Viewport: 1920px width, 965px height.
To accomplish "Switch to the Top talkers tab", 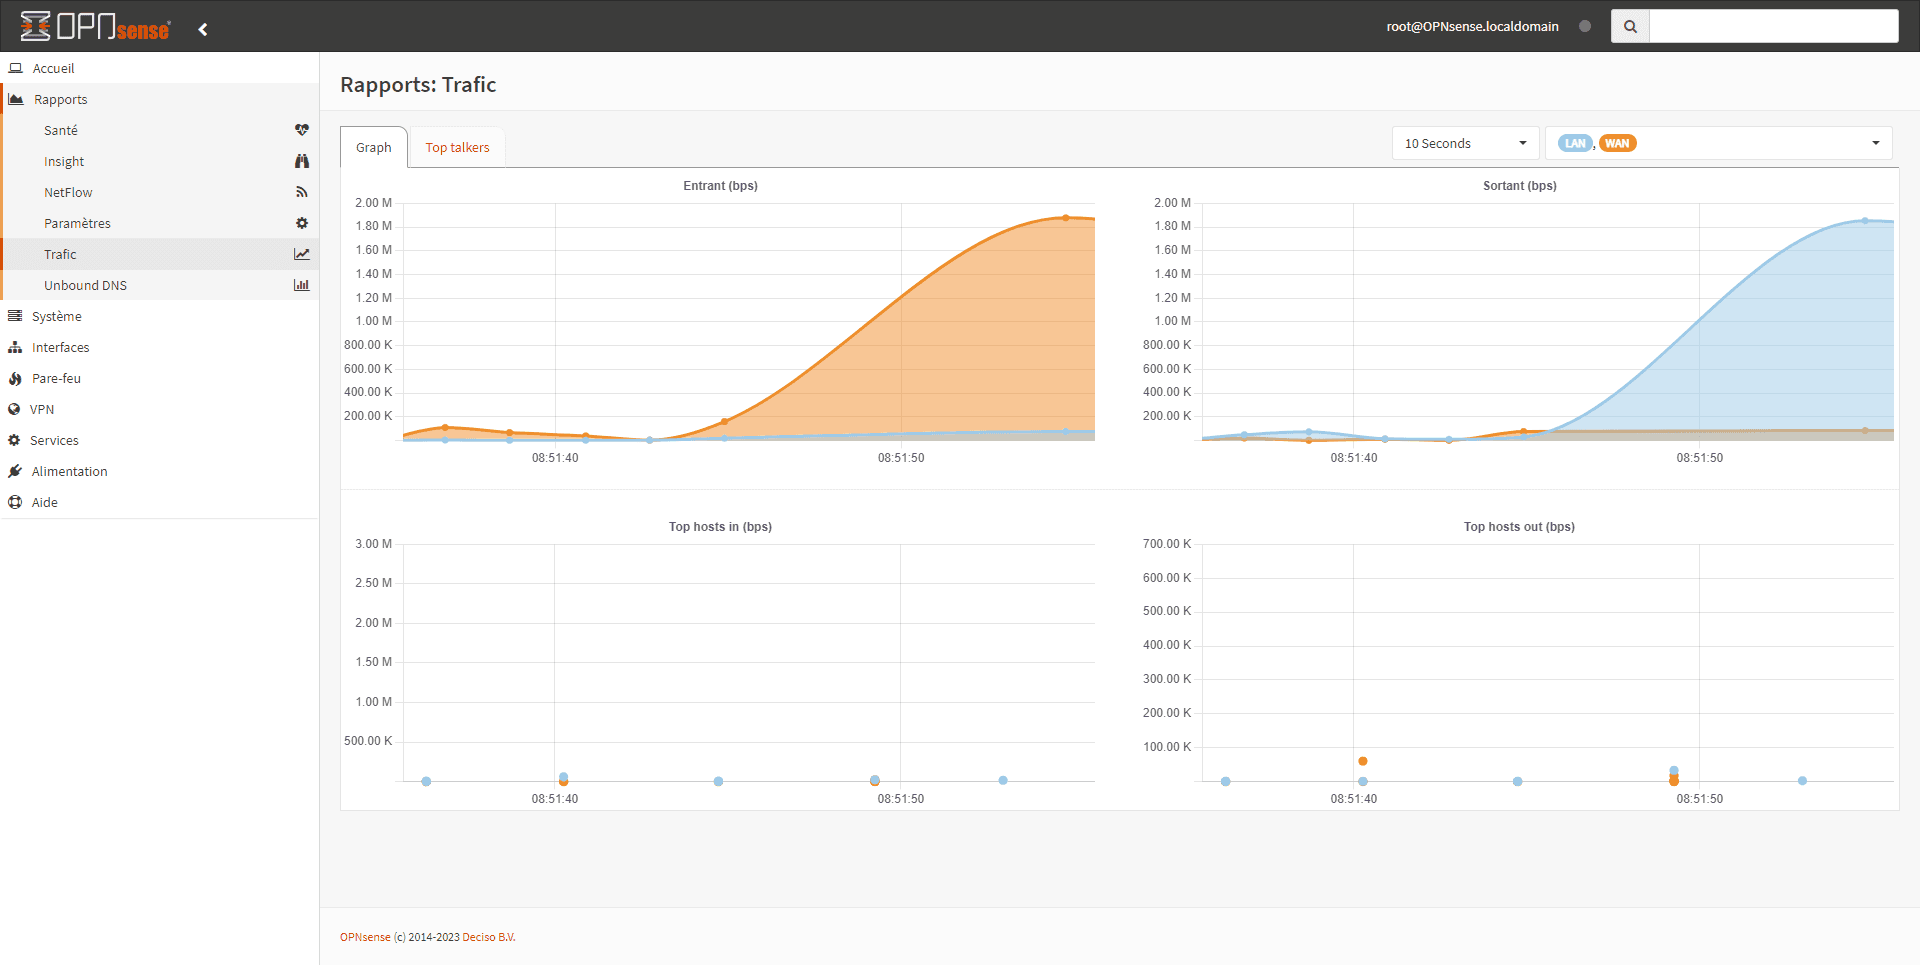I will pyautogui.click(x=457, y=147).
